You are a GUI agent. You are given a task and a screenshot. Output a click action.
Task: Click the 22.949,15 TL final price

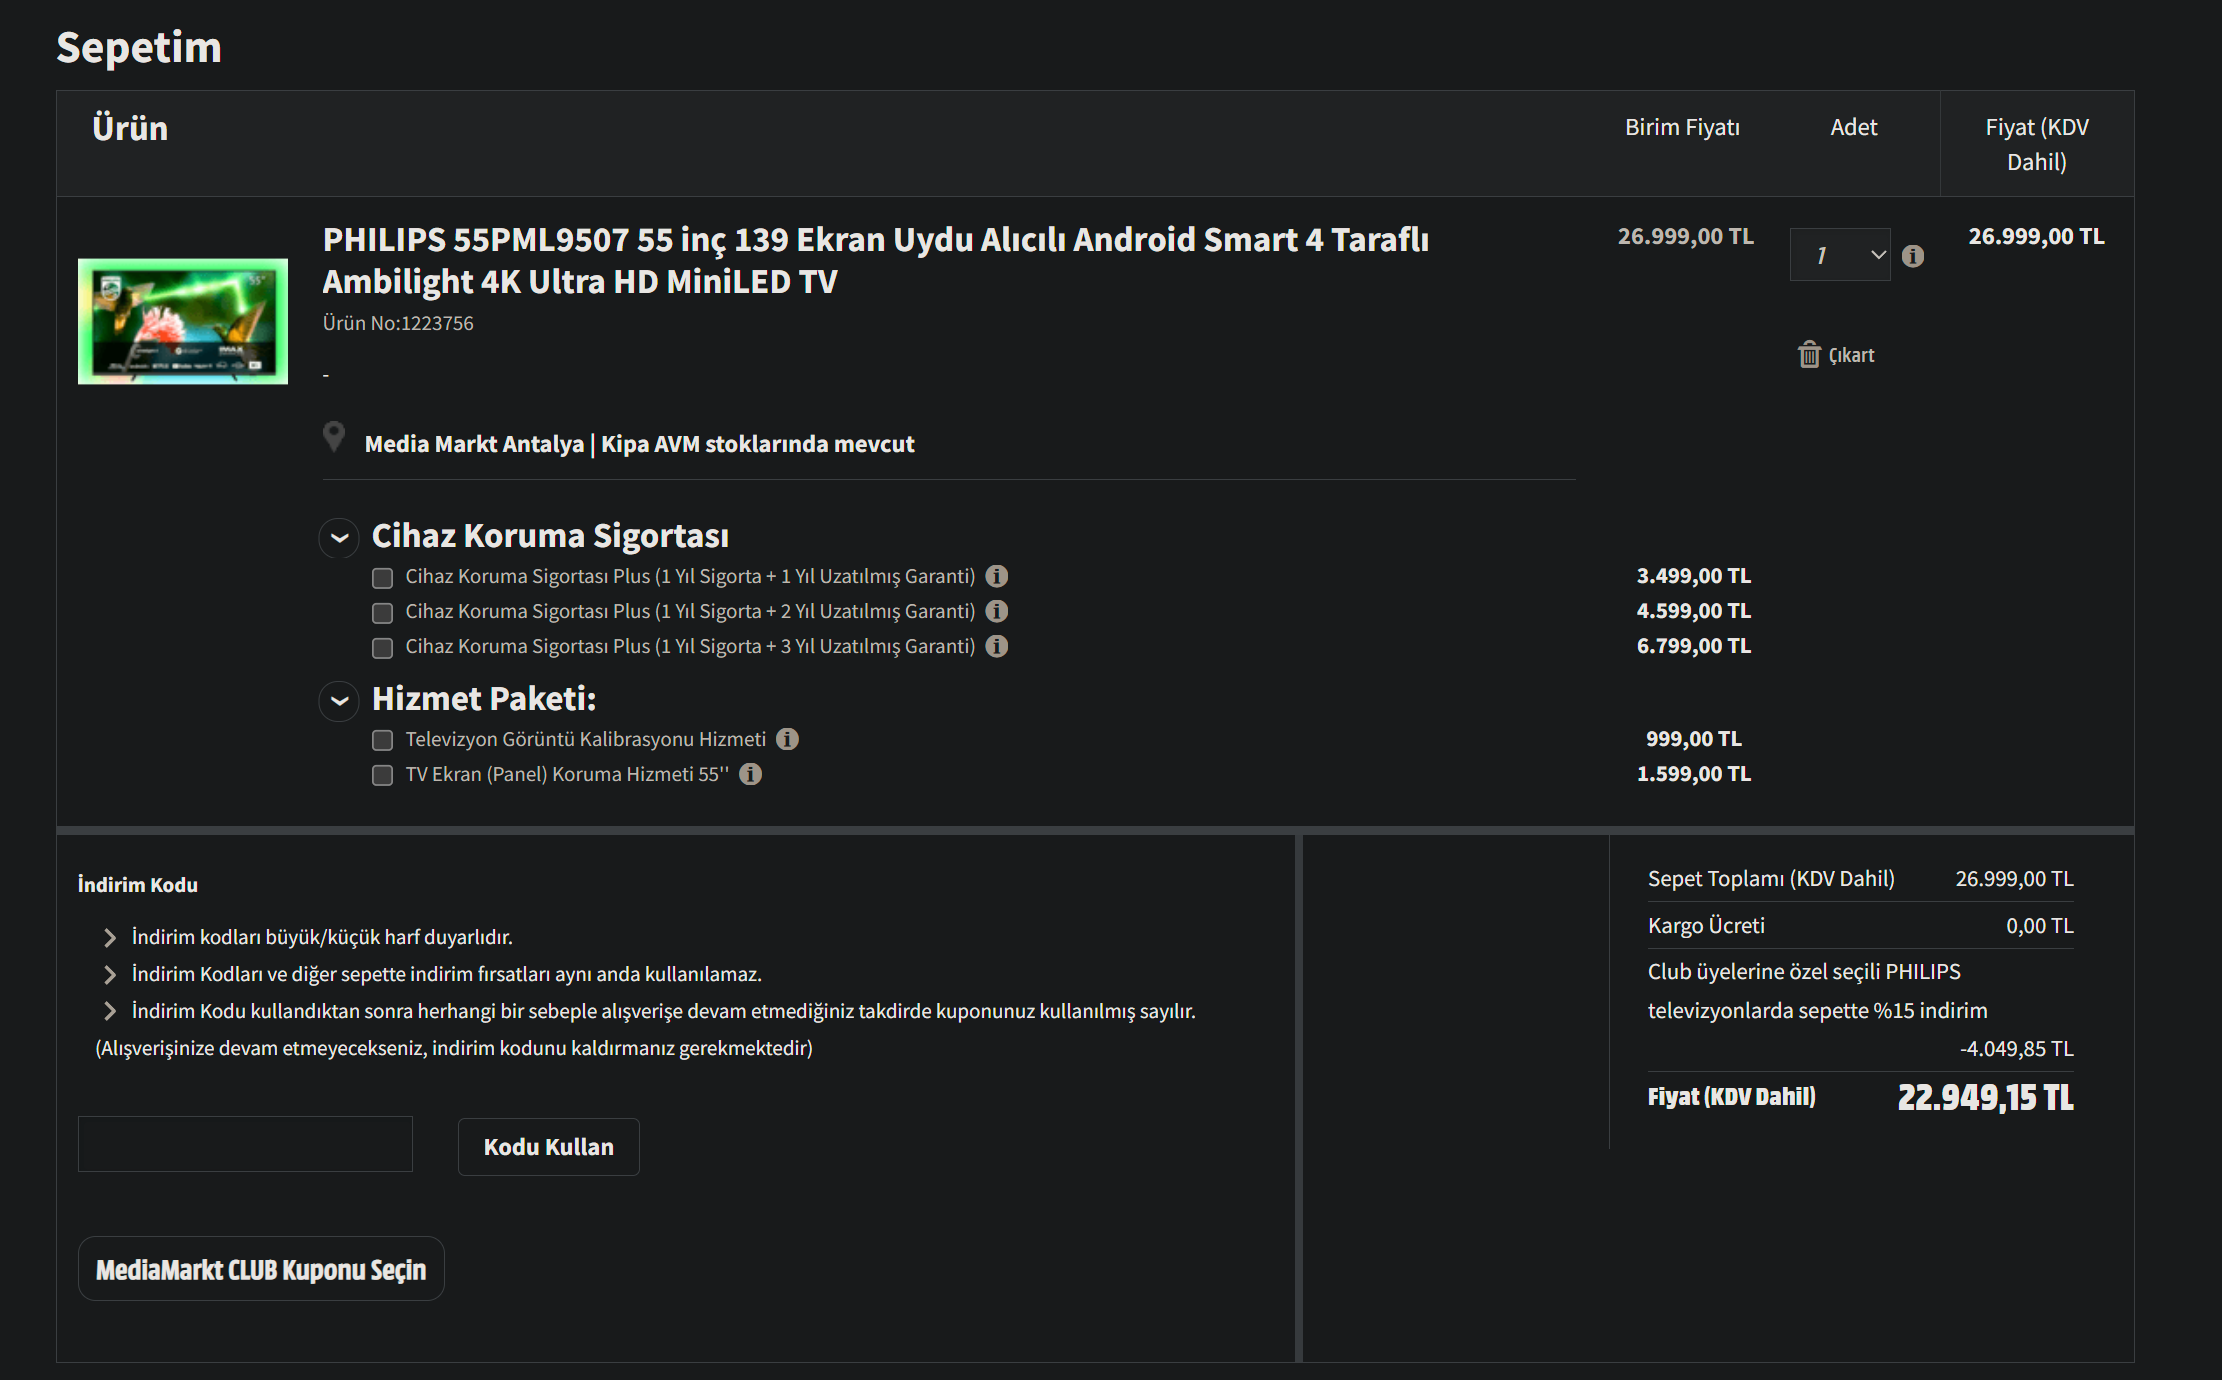click(x=1985, y=1097)
